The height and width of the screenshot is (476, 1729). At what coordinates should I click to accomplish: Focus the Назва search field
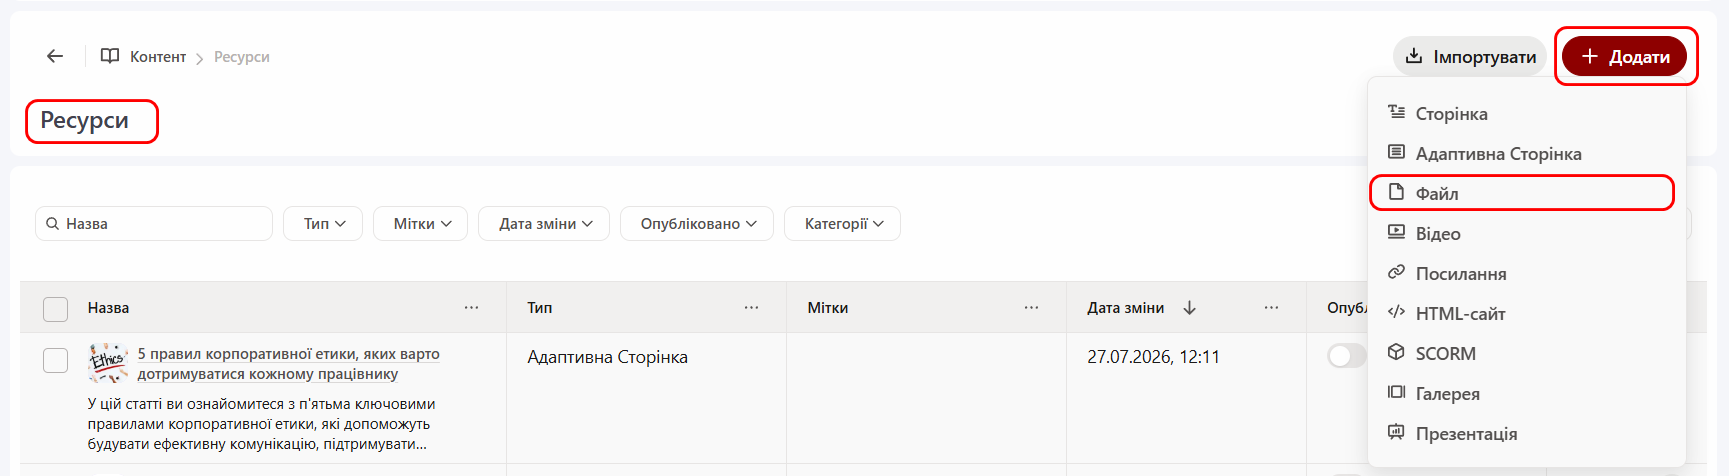[154, 223]
